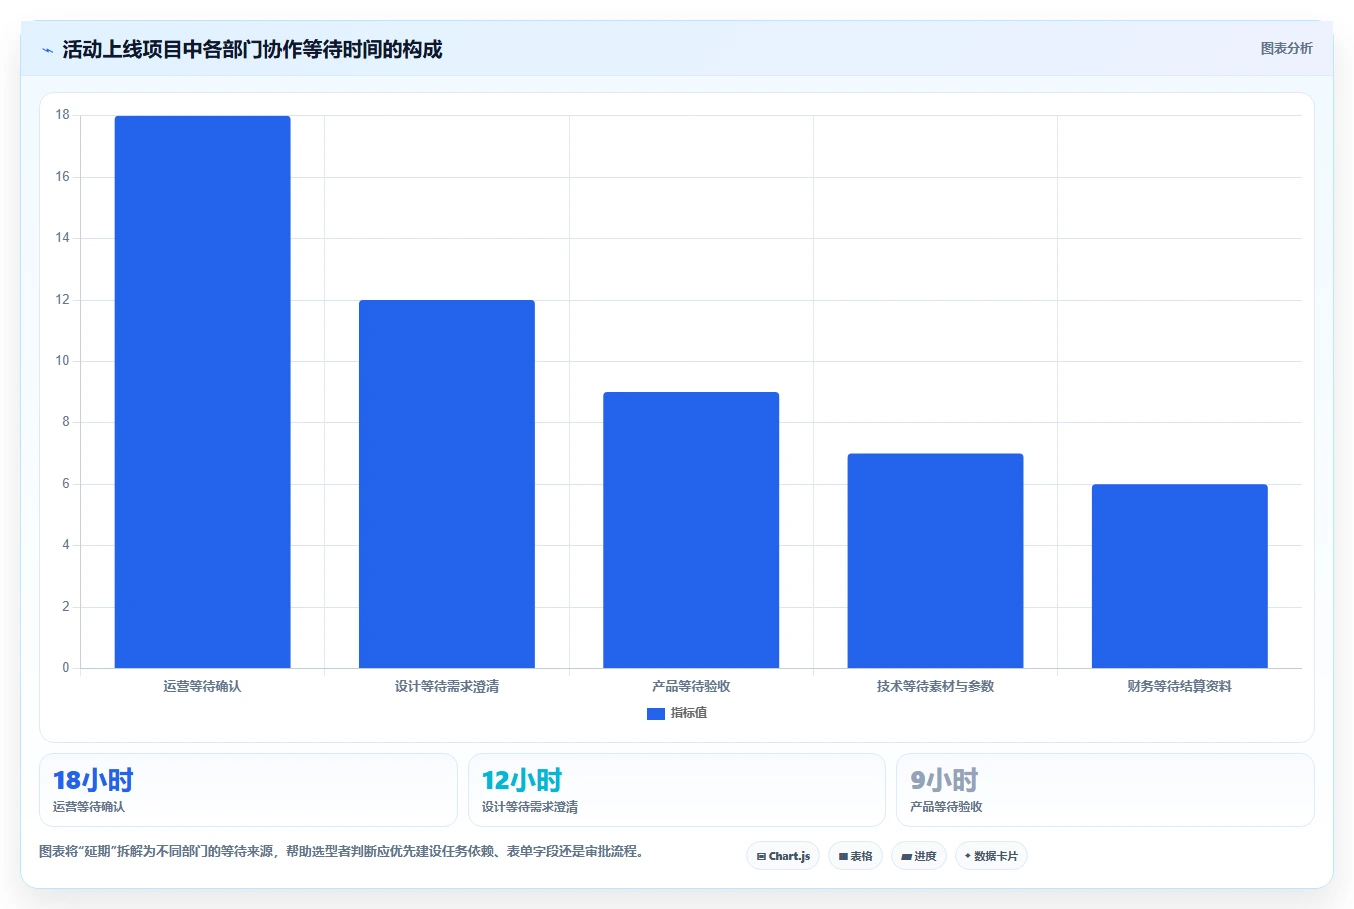Click the y-axis value 18
Image resolution: width=1354 pixels, height=909 pixels.
coord(63,115)
